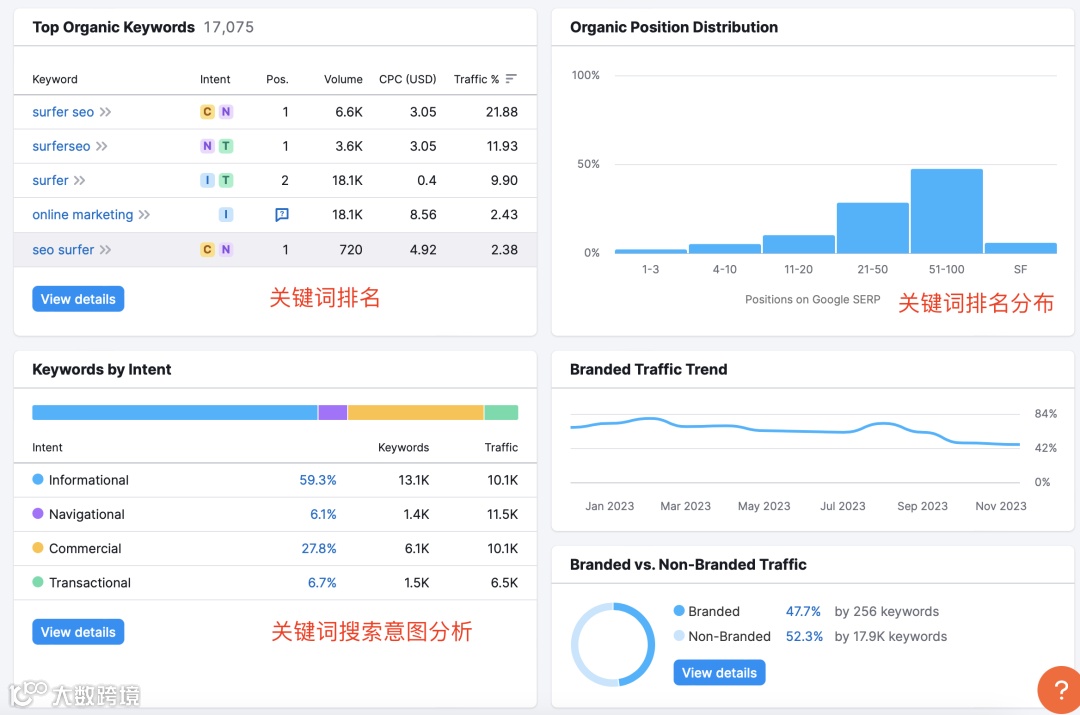1080x715 pixels.
Task: Click the Volume column header
Action: pyautogui.click(x=343, y=79)
